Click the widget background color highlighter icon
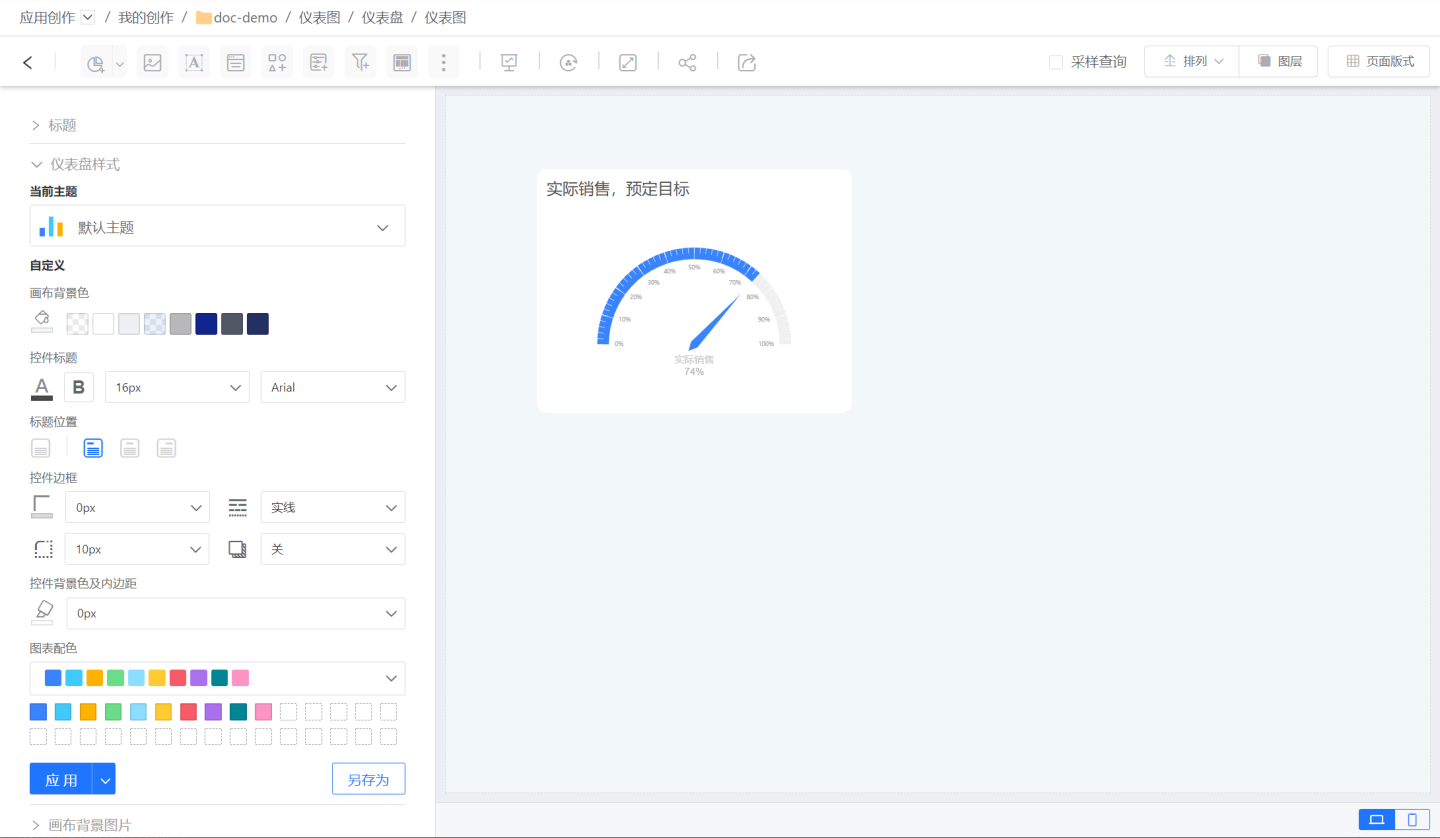The width and height of the screenshot is (1440, 838). pos(42,612)
